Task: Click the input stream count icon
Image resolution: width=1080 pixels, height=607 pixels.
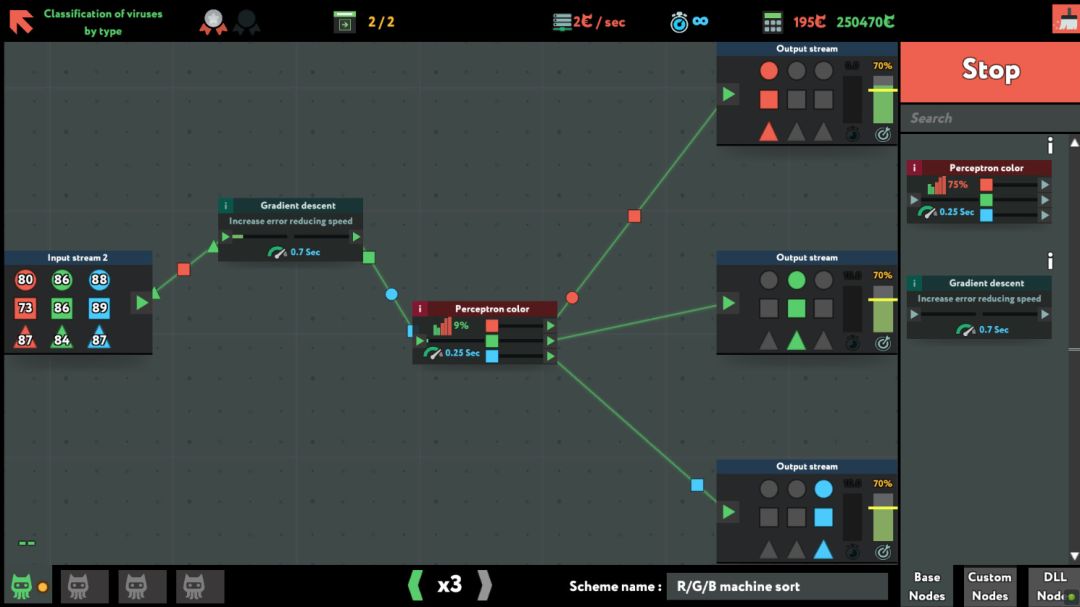Action: pos(344,22)
